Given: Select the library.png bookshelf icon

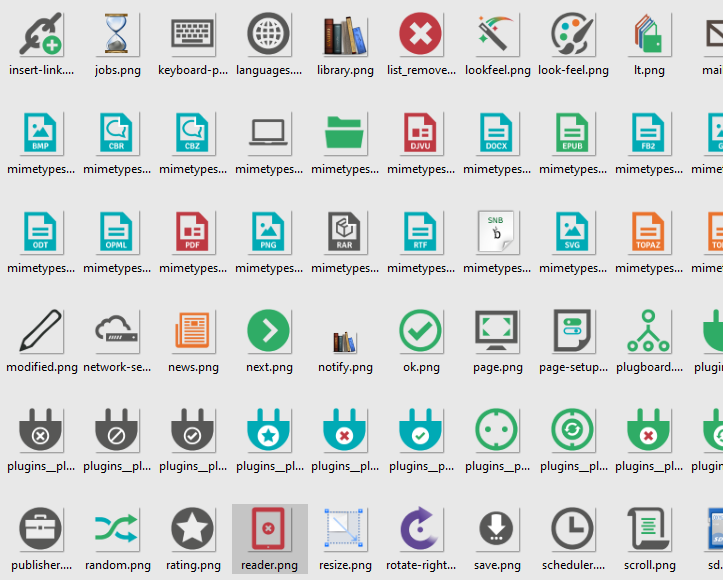Looking at the screenshot, I should pos(345,35).
